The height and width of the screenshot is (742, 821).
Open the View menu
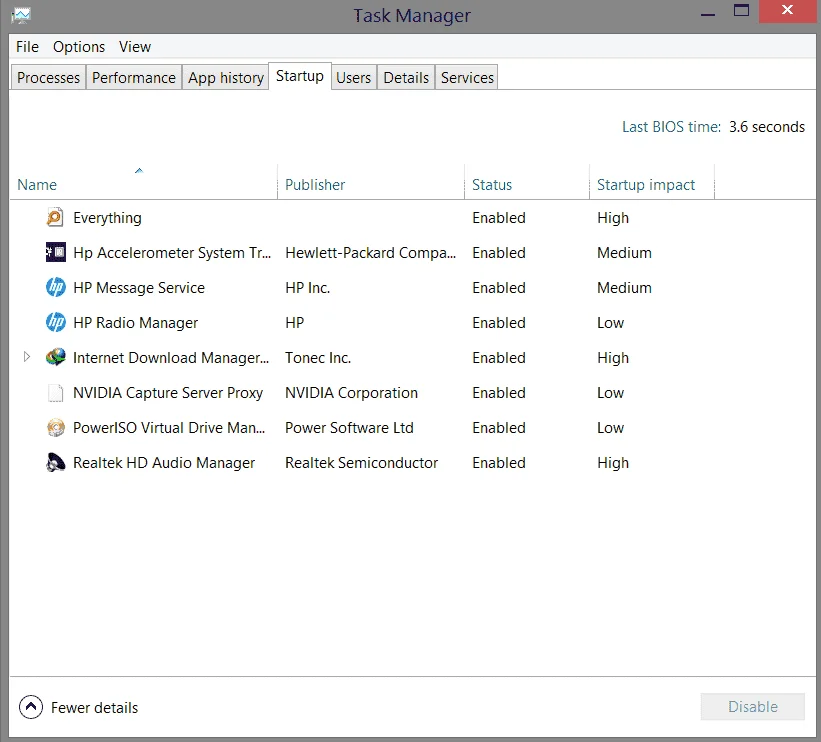[135, 47]
